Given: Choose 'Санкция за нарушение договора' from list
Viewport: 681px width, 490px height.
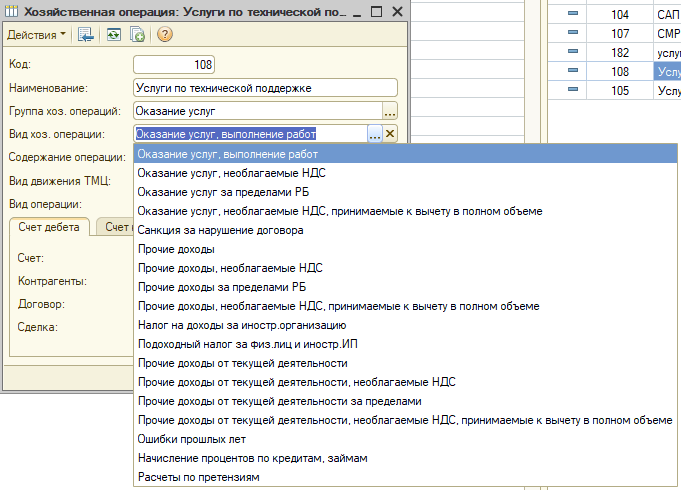Looking at the screenshot, I should click(x=220, y=230).
